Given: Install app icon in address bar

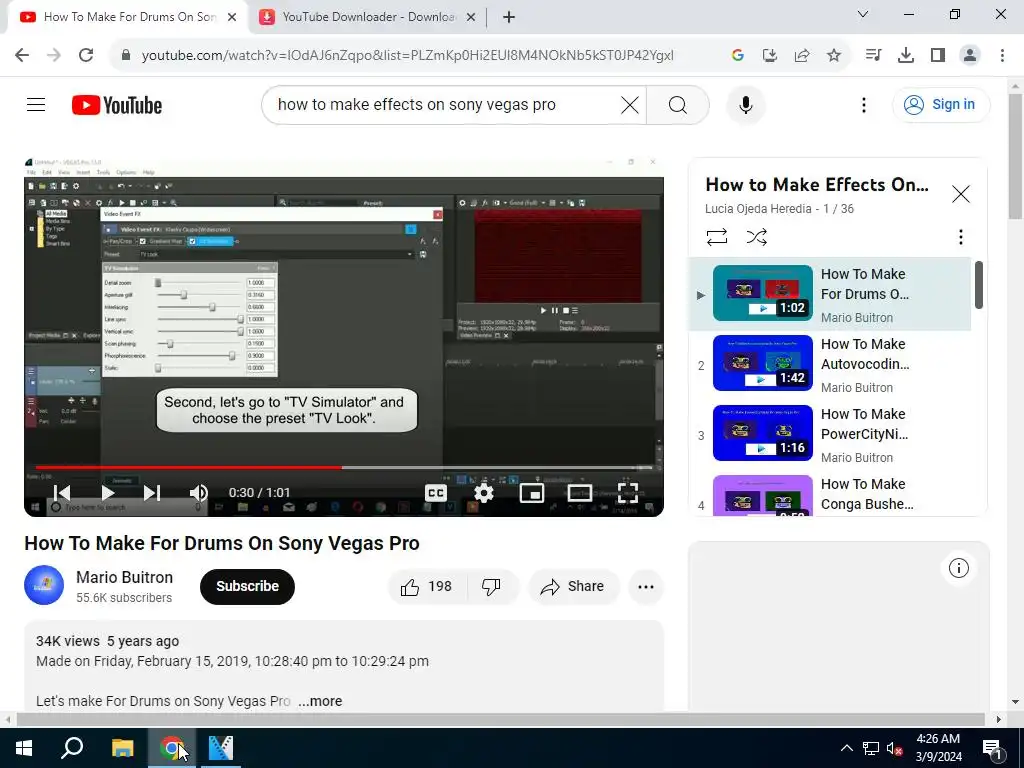Looking at the screenshot, I should pos(770,56).
